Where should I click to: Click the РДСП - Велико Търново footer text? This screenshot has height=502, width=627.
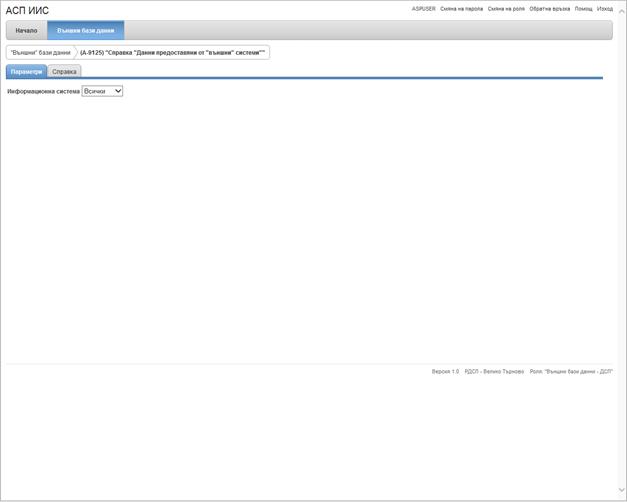[494, 372]
